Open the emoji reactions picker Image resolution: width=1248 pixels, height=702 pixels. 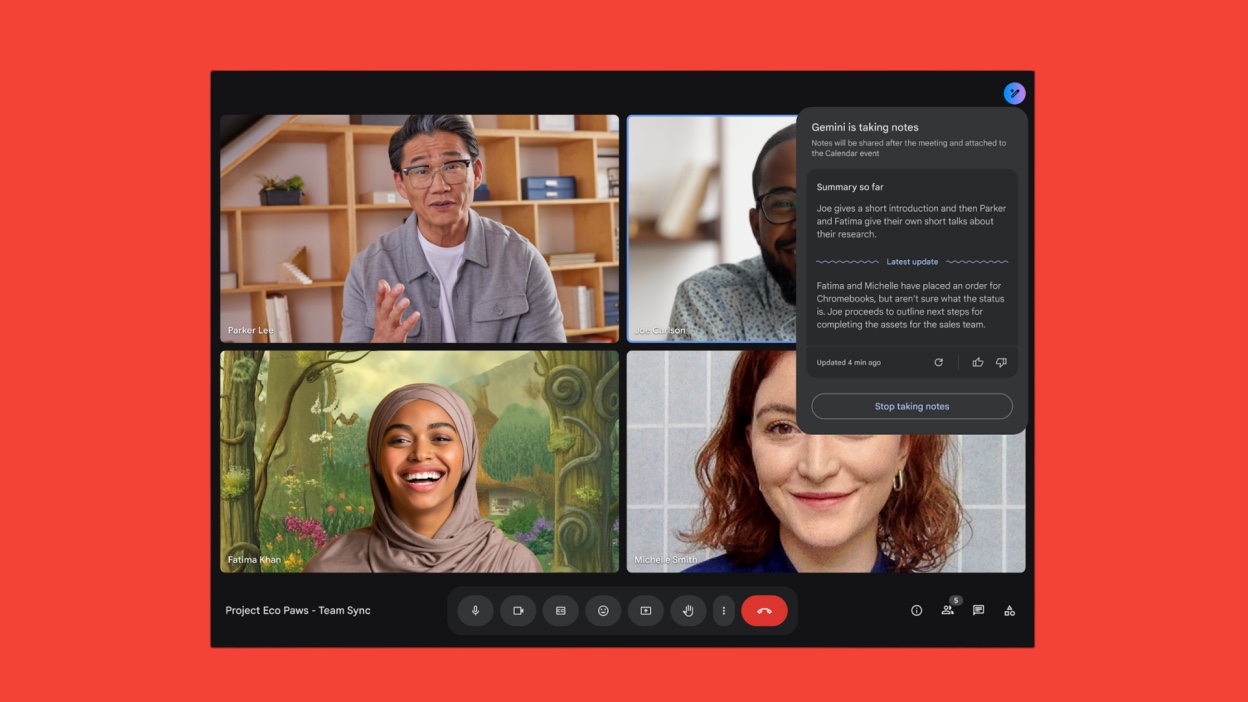(603, 611)
